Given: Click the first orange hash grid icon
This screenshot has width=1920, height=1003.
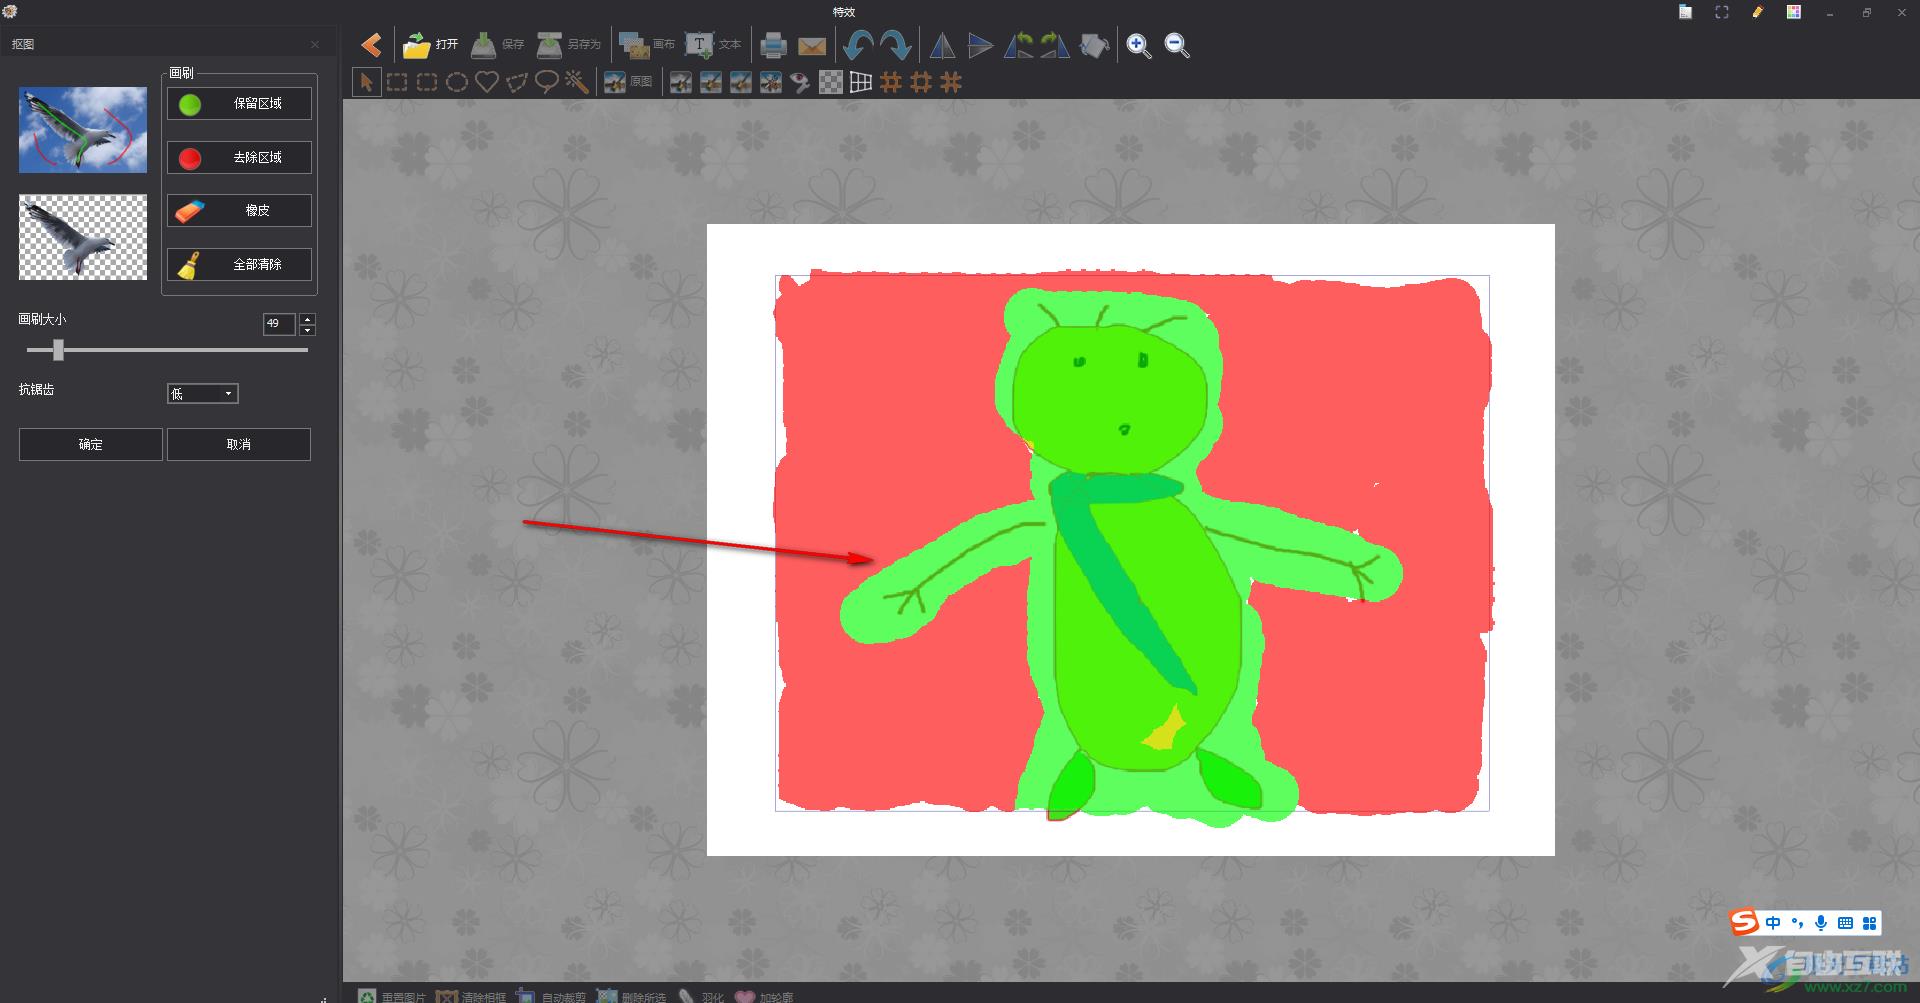Looking at the screenshot, I should [x=891, y=82].
